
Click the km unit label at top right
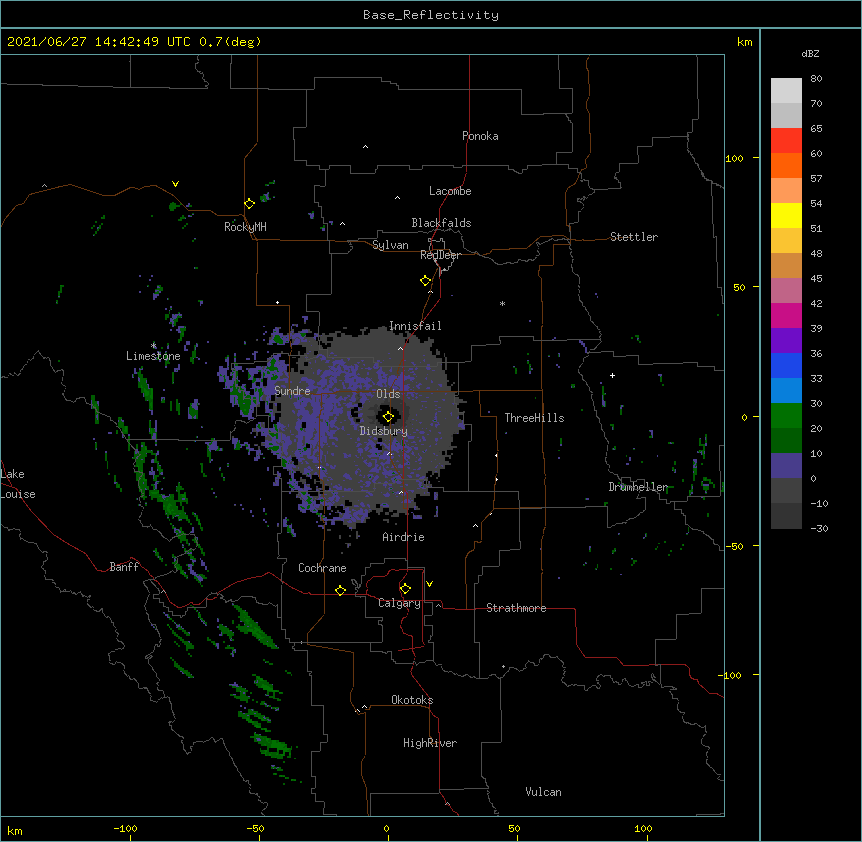pyautogui.click(x=745, y=42)
